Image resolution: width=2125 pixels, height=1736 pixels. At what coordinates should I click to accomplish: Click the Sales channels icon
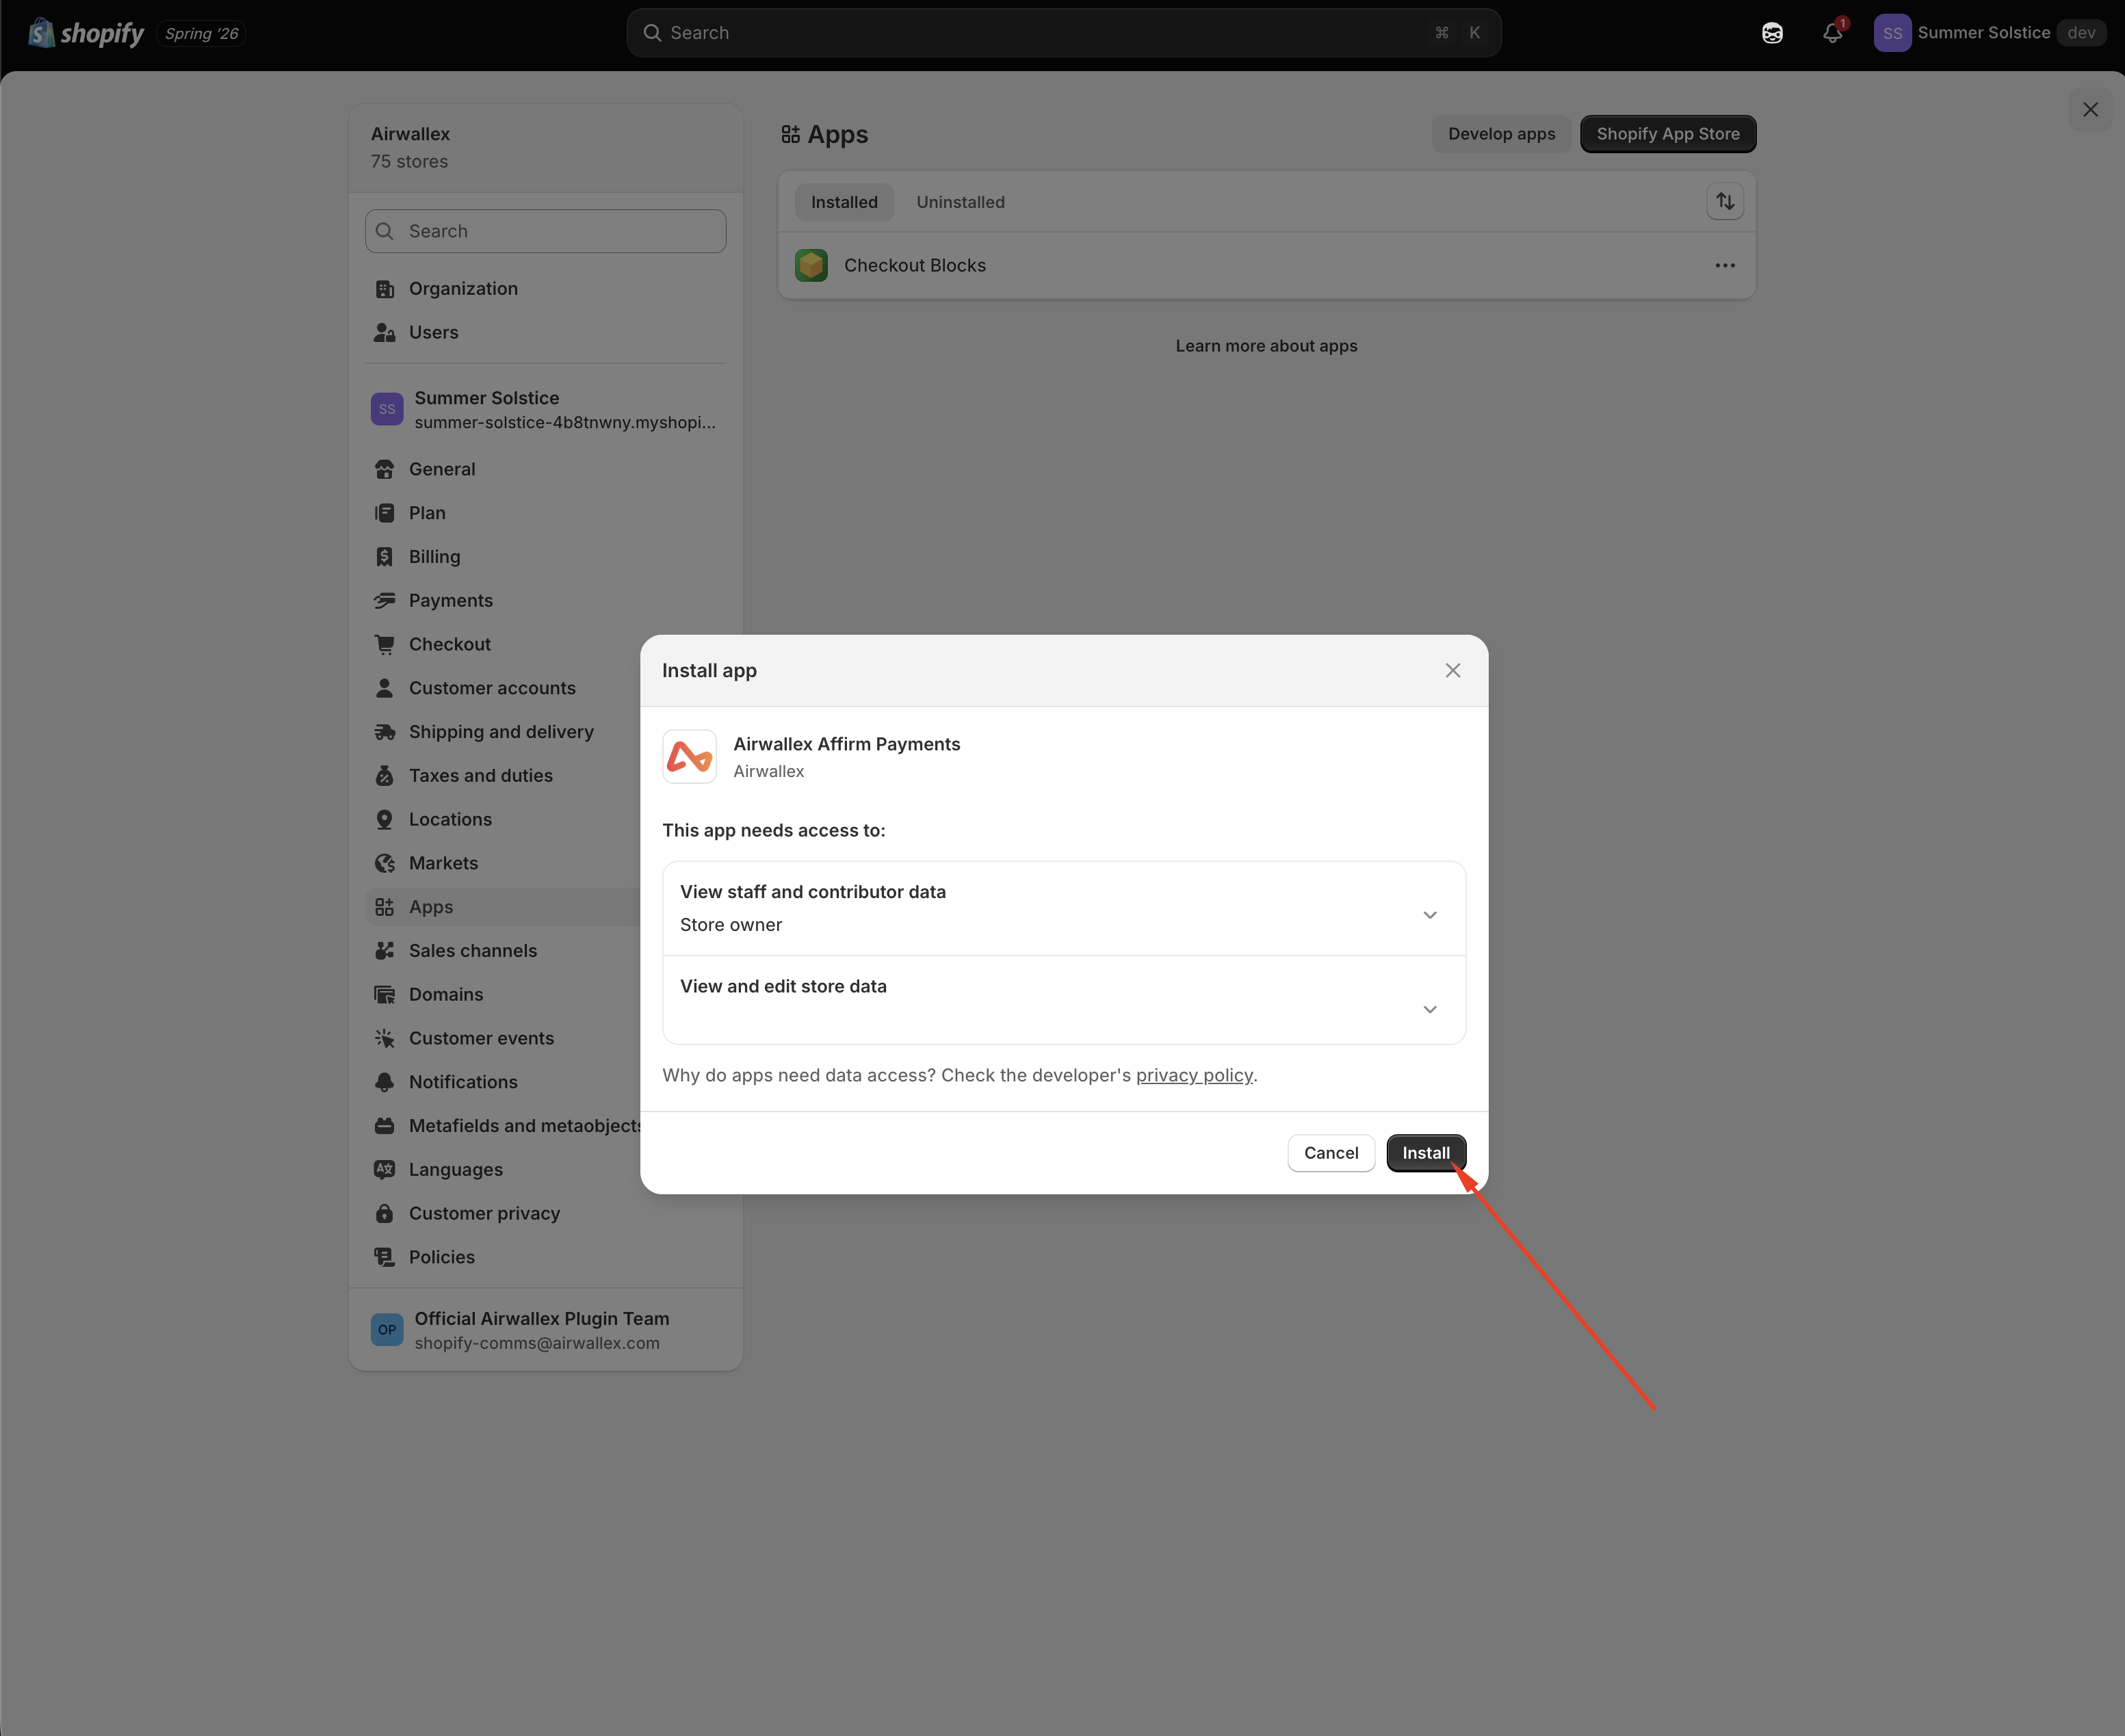click(385, 951)
